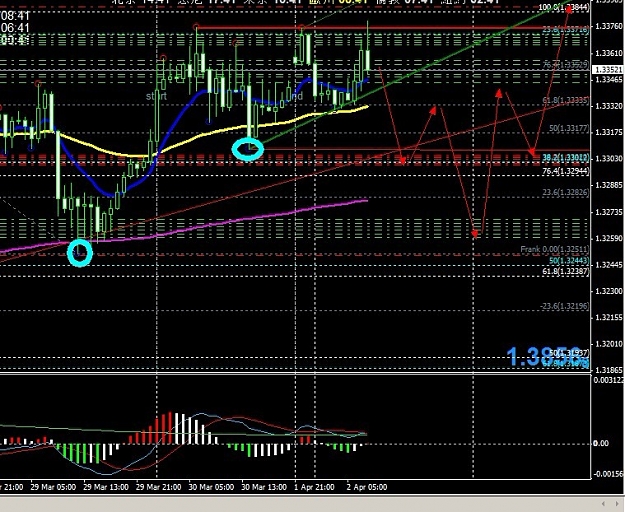Viewport: 625px width, 512px height.
Task: Click the 'start' text label on chart
Action: click(x=156, y=96)
